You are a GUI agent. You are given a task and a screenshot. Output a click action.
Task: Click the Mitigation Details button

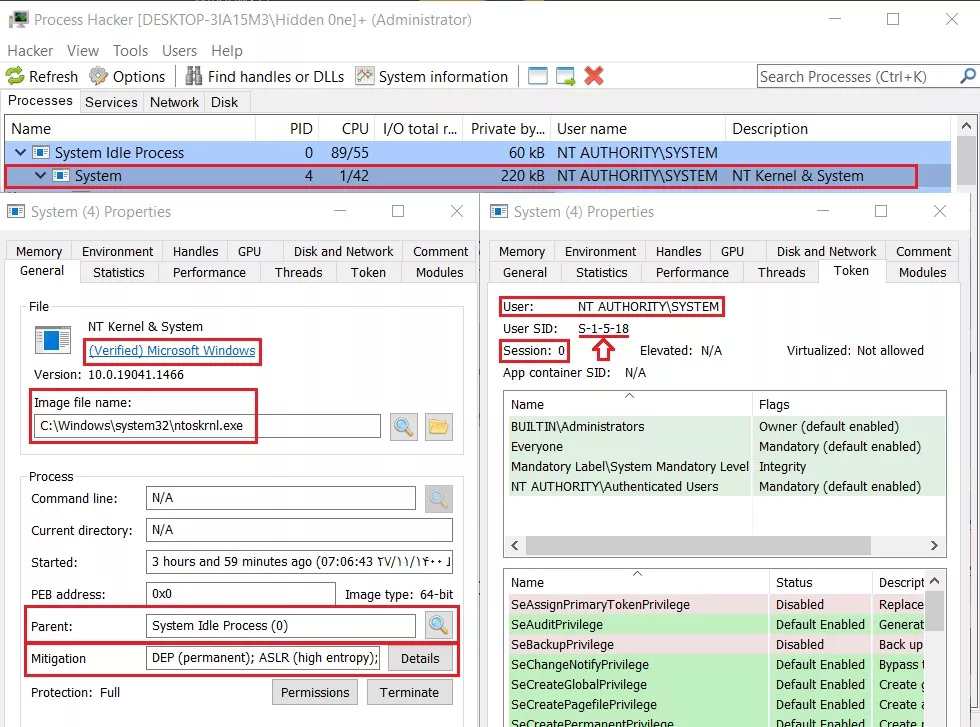point(420,658)
